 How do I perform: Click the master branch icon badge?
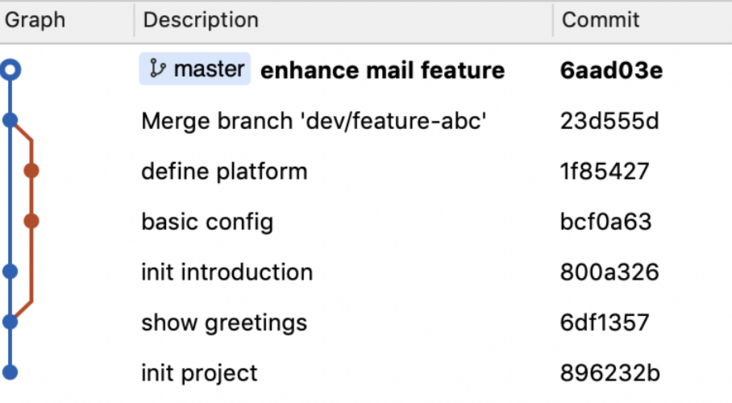coord(195,69)
